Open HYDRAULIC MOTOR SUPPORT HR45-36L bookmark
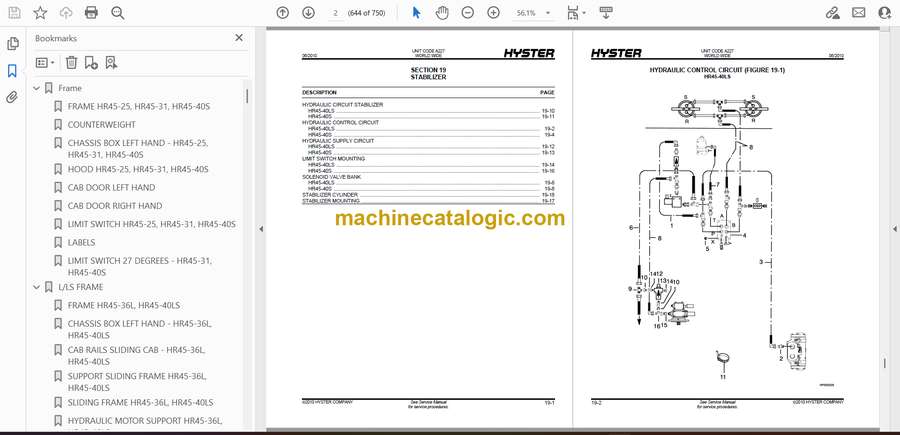The height and width of the screenshot is (435, 900). click(x=145, y=421)
